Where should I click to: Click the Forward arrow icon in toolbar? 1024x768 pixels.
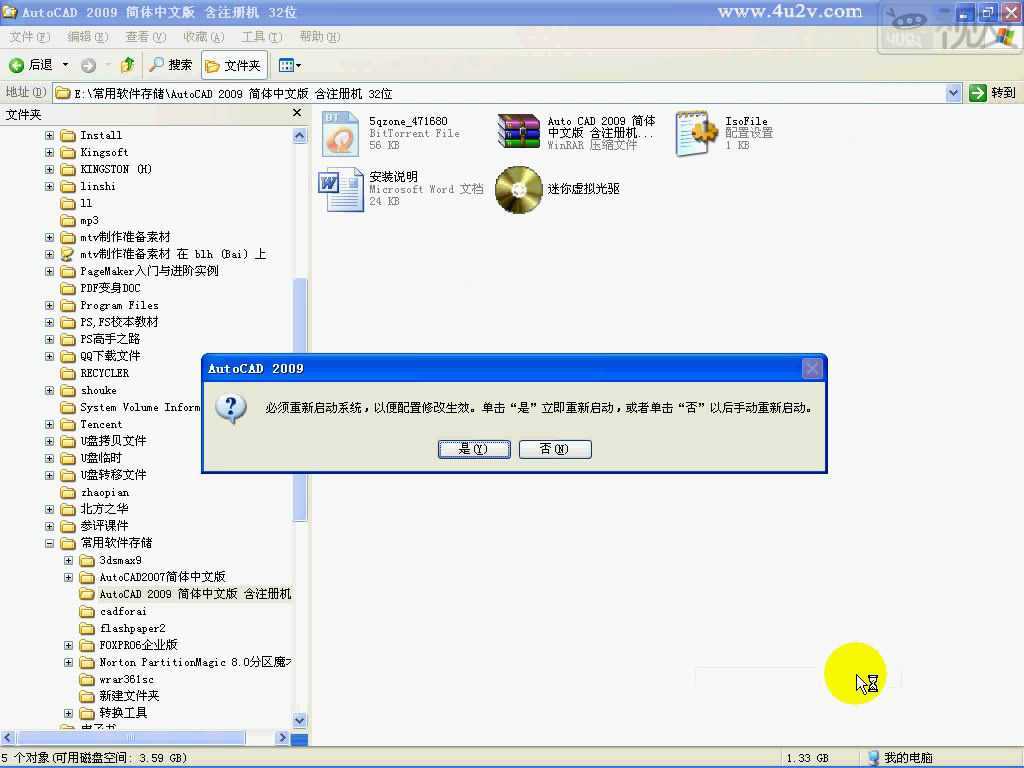click(x=88, y=65)
